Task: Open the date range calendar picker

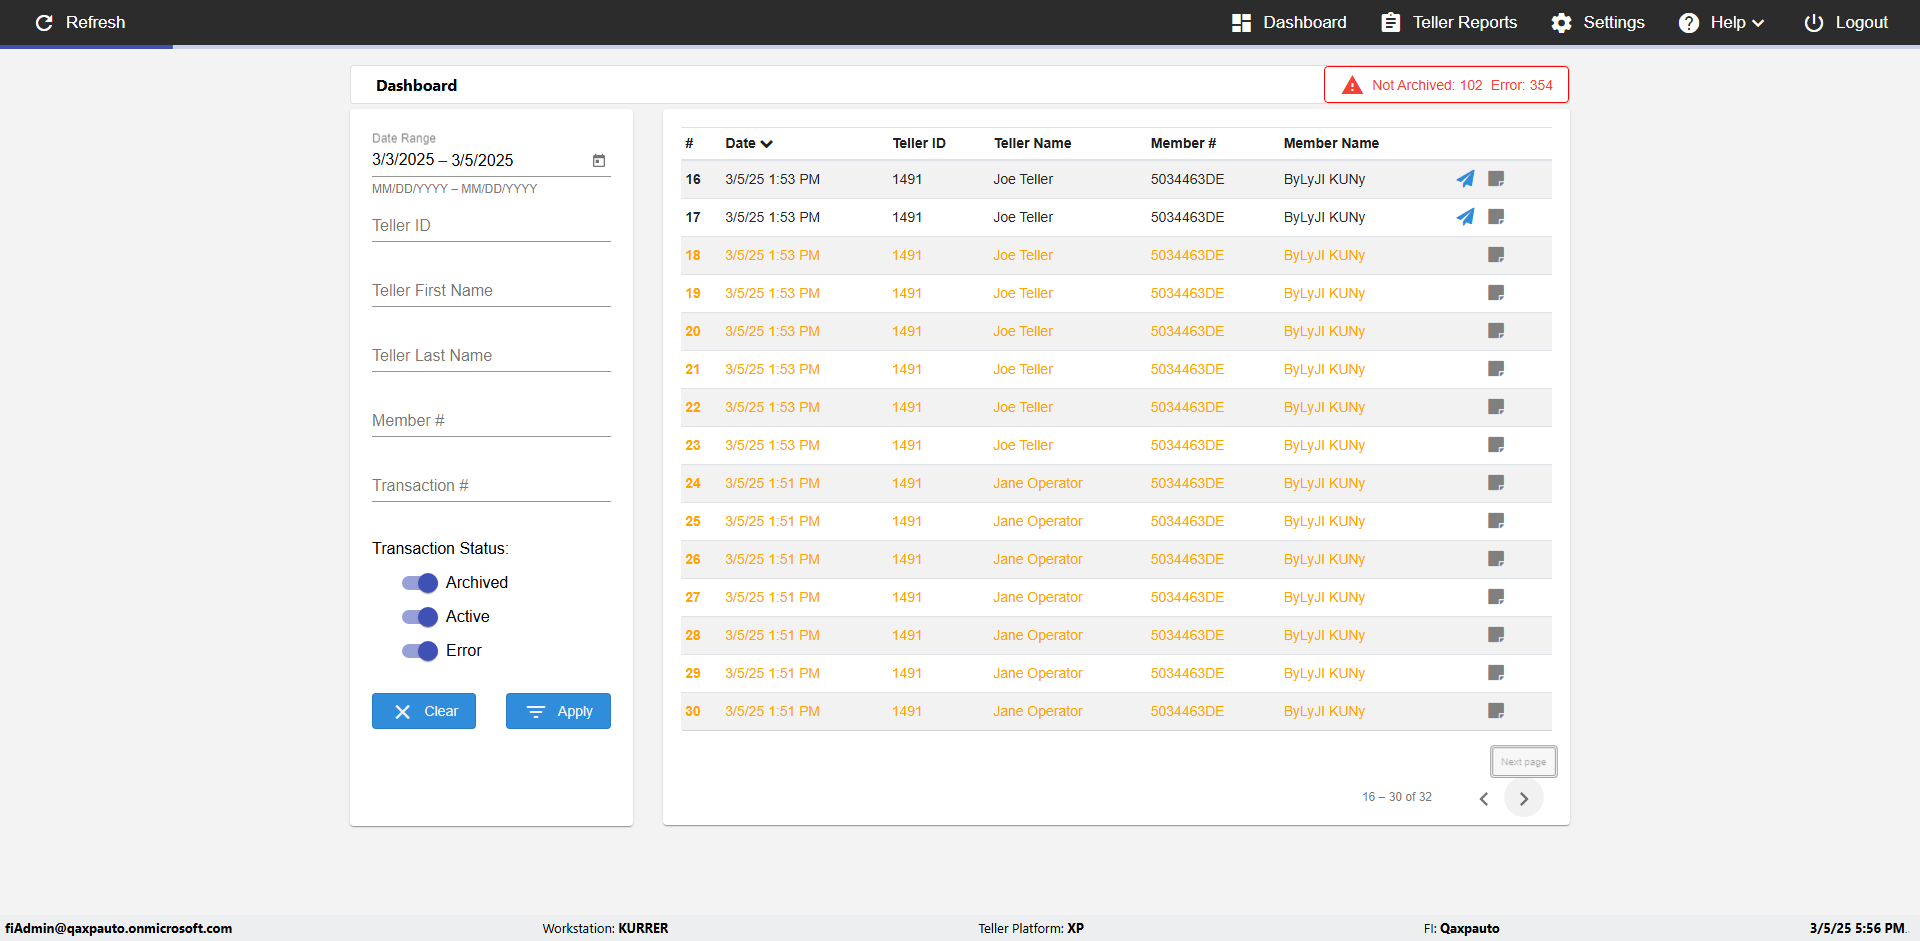Action: click(599, 160)
